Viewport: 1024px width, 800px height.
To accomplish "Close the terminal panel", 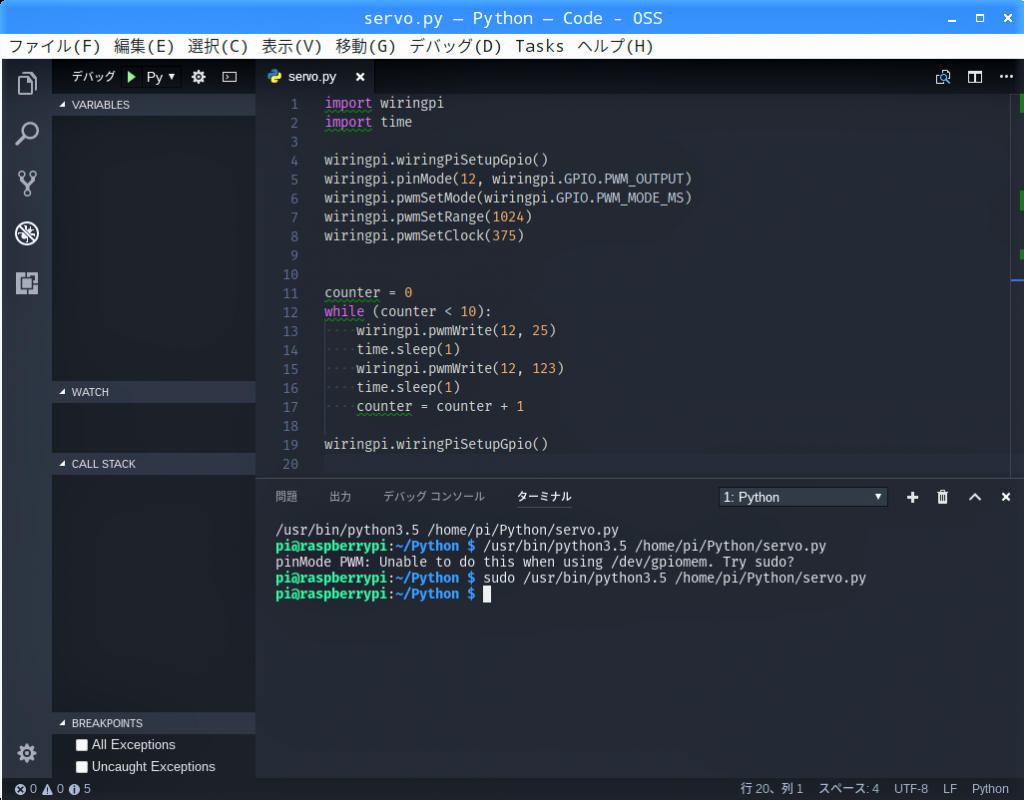I will tap(1006, 498).
